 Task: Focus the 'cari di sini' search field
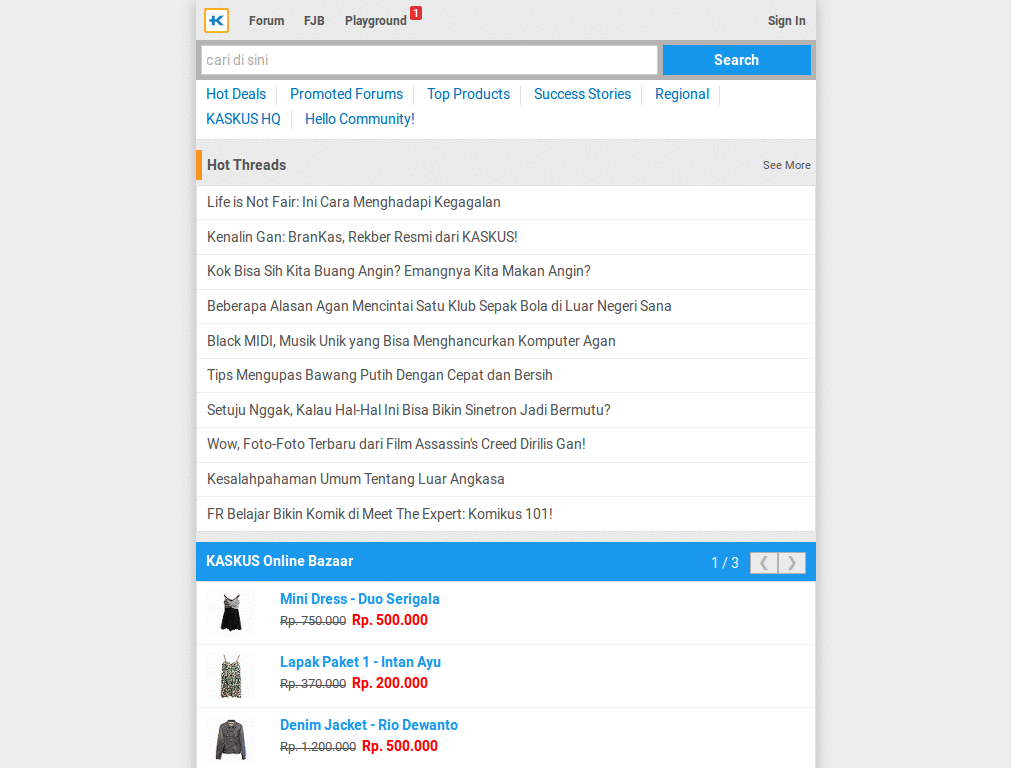pos(429,60)
